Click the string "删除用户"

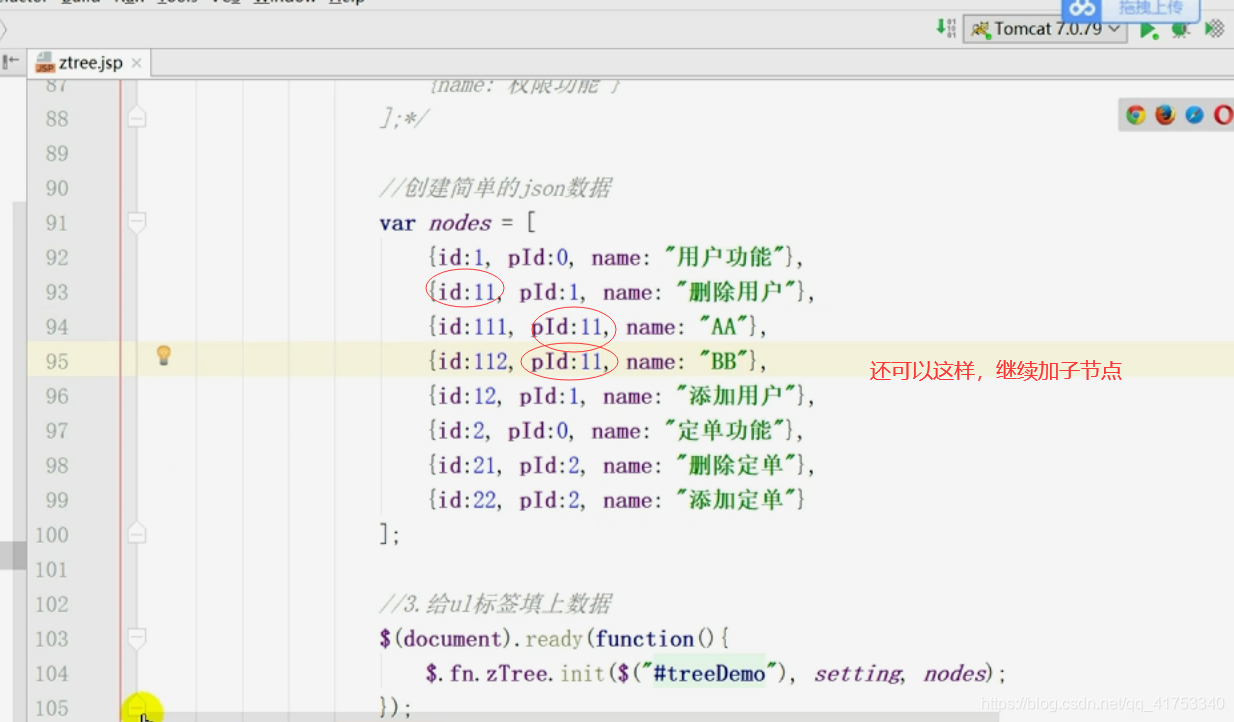[737, 292]
